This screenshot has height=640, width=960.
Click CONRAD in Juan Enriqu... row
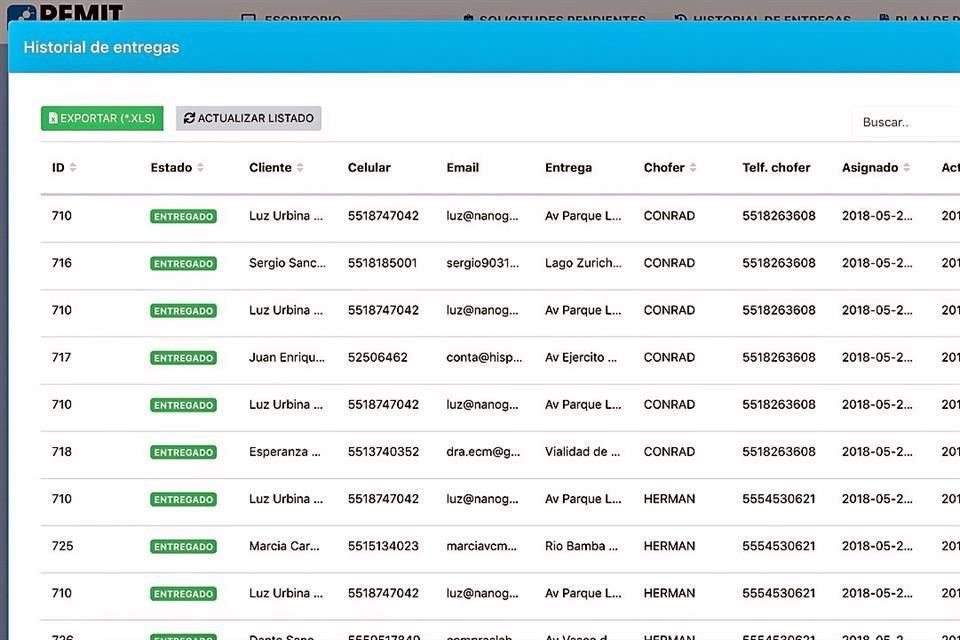[669, 357]
